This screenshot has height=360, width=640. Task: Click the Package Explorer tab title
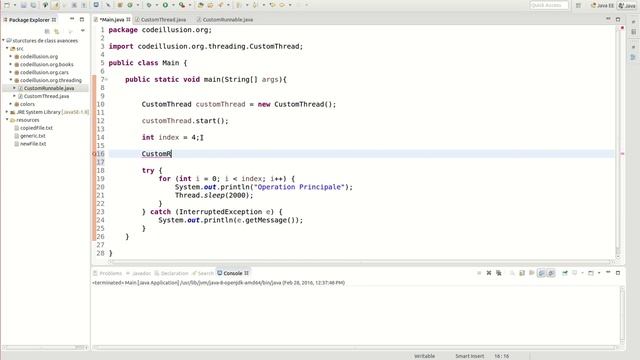(29, 20)
